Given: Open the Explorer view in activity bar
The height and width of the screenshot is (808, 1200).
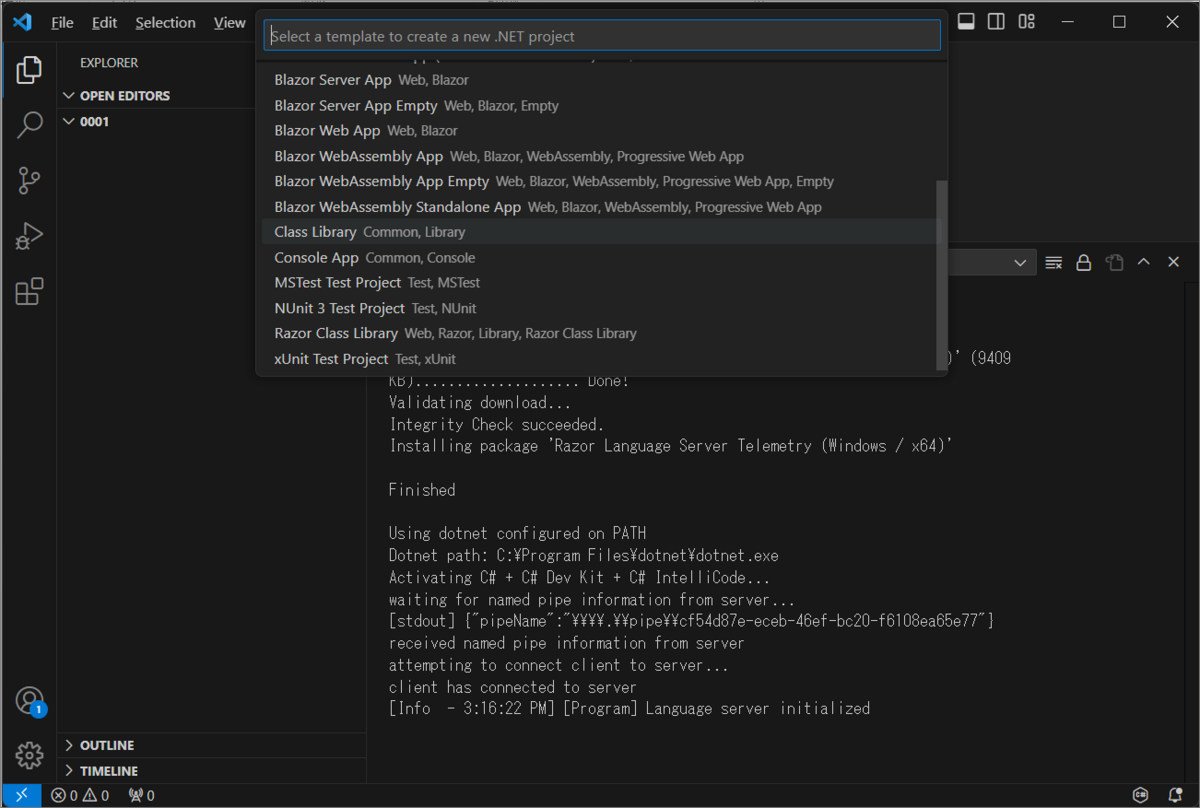Looking at the screenshot, I should (29, 70).
